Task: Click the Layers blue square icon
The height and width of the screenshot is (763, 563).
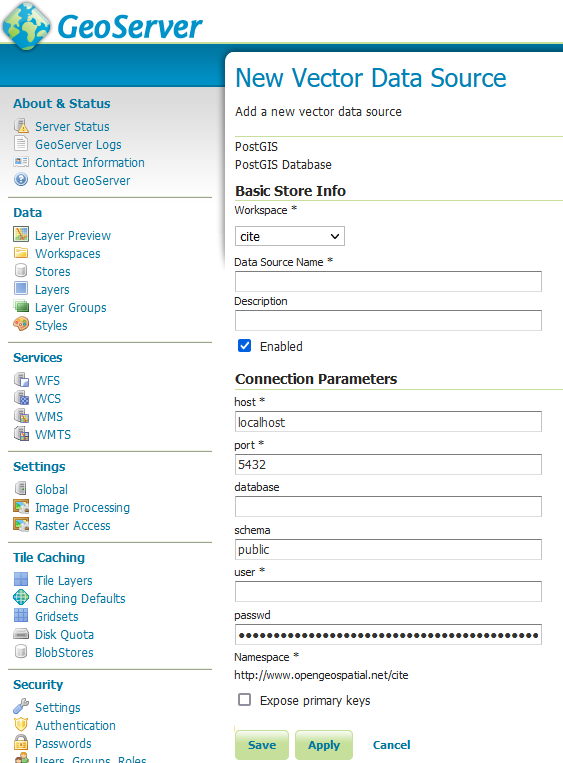Action: pos(21,289)
